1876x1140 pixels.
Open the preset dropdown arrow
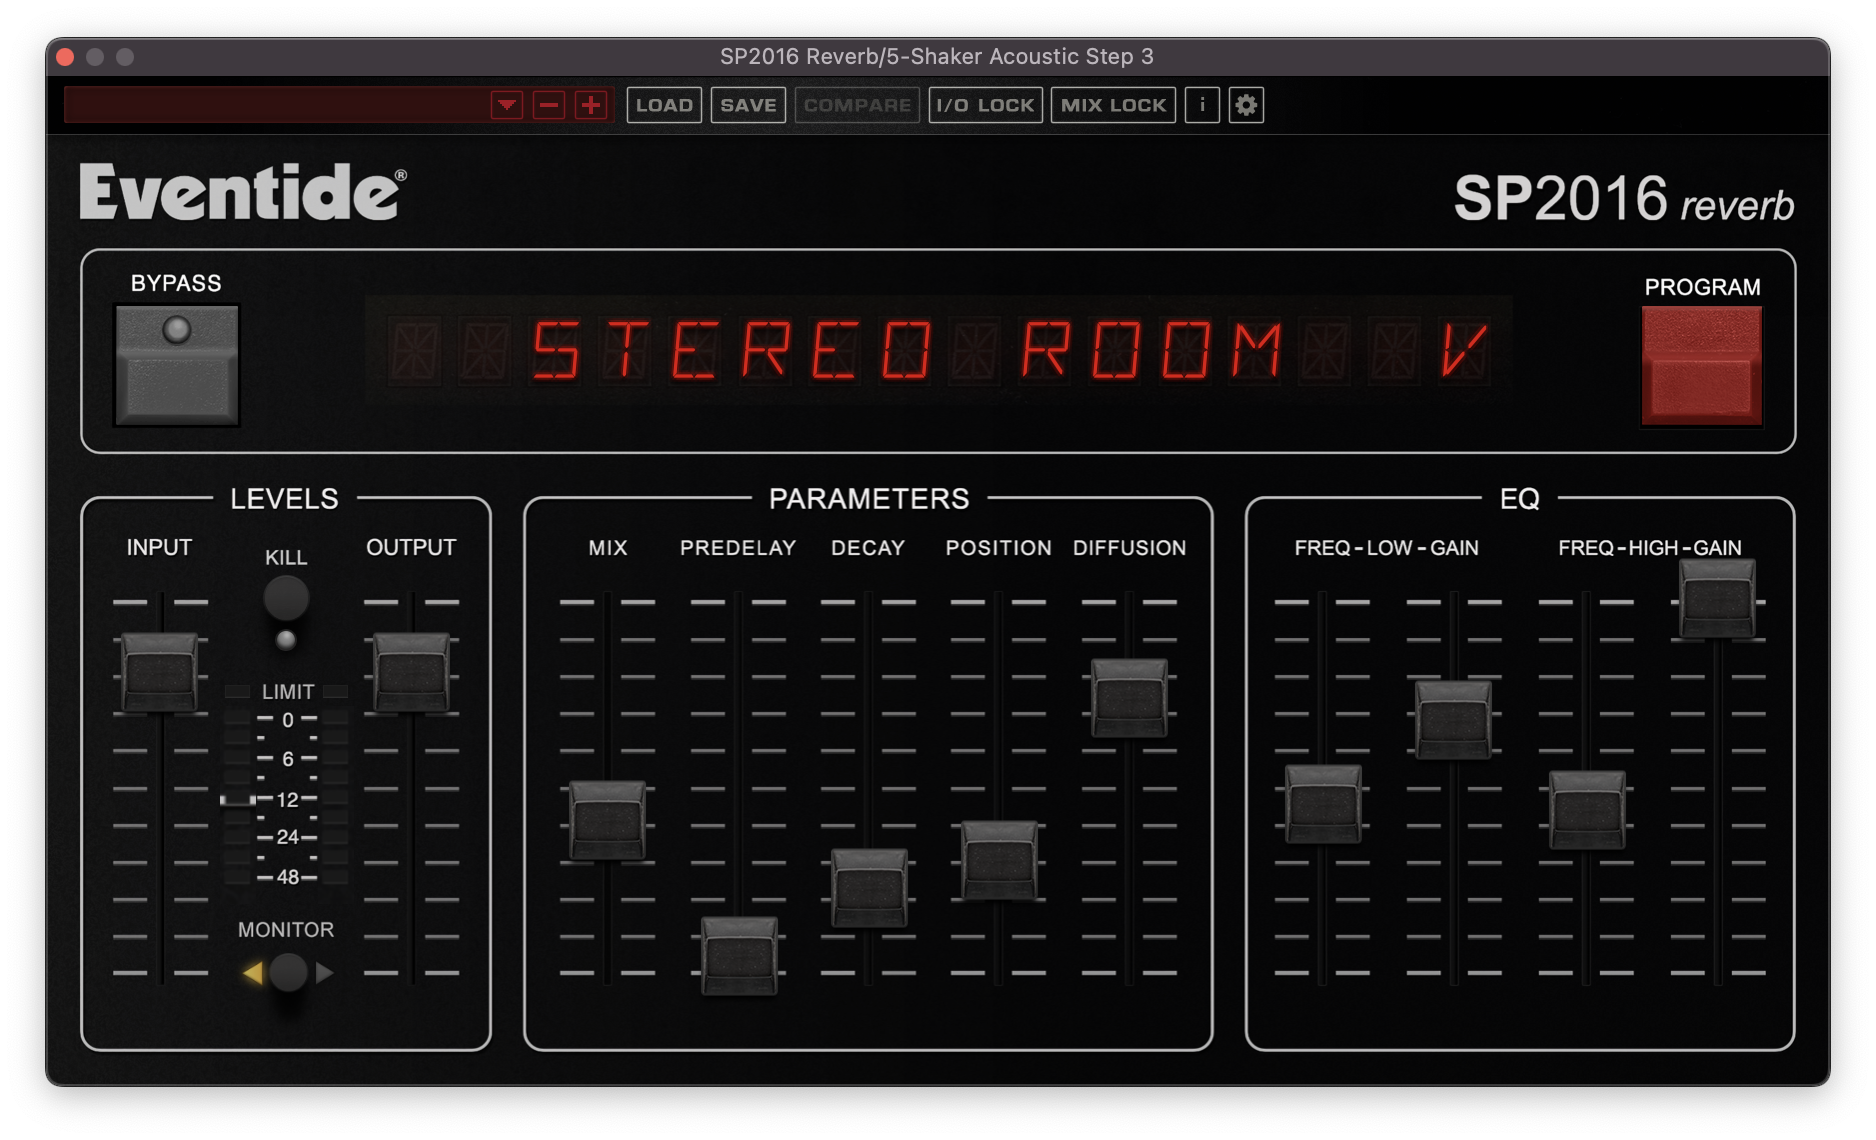pyautogui.click(x=507, y=105)
